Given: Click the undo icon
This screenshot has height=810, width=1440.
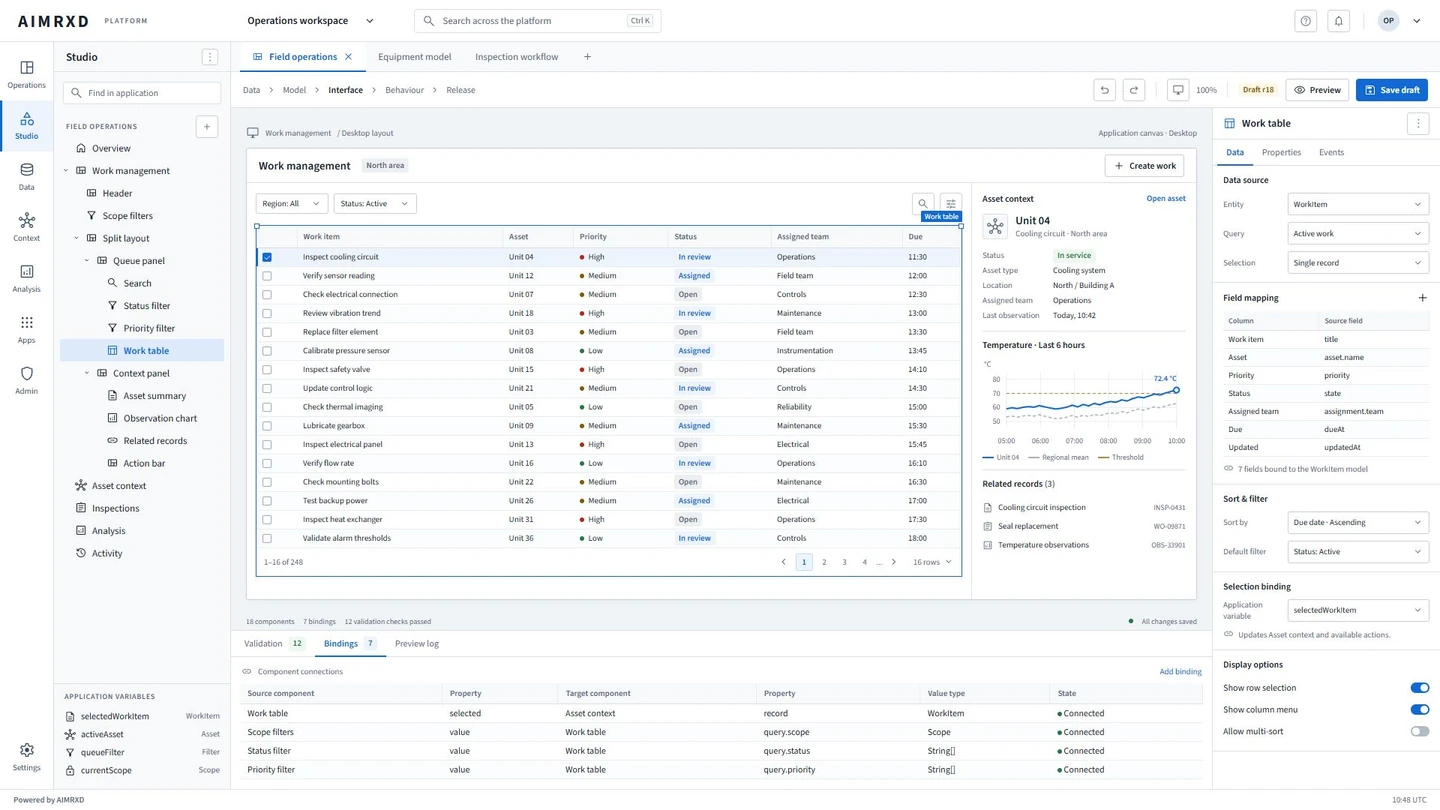Looking at the screenshot, I should click(x=1104, y=90).
